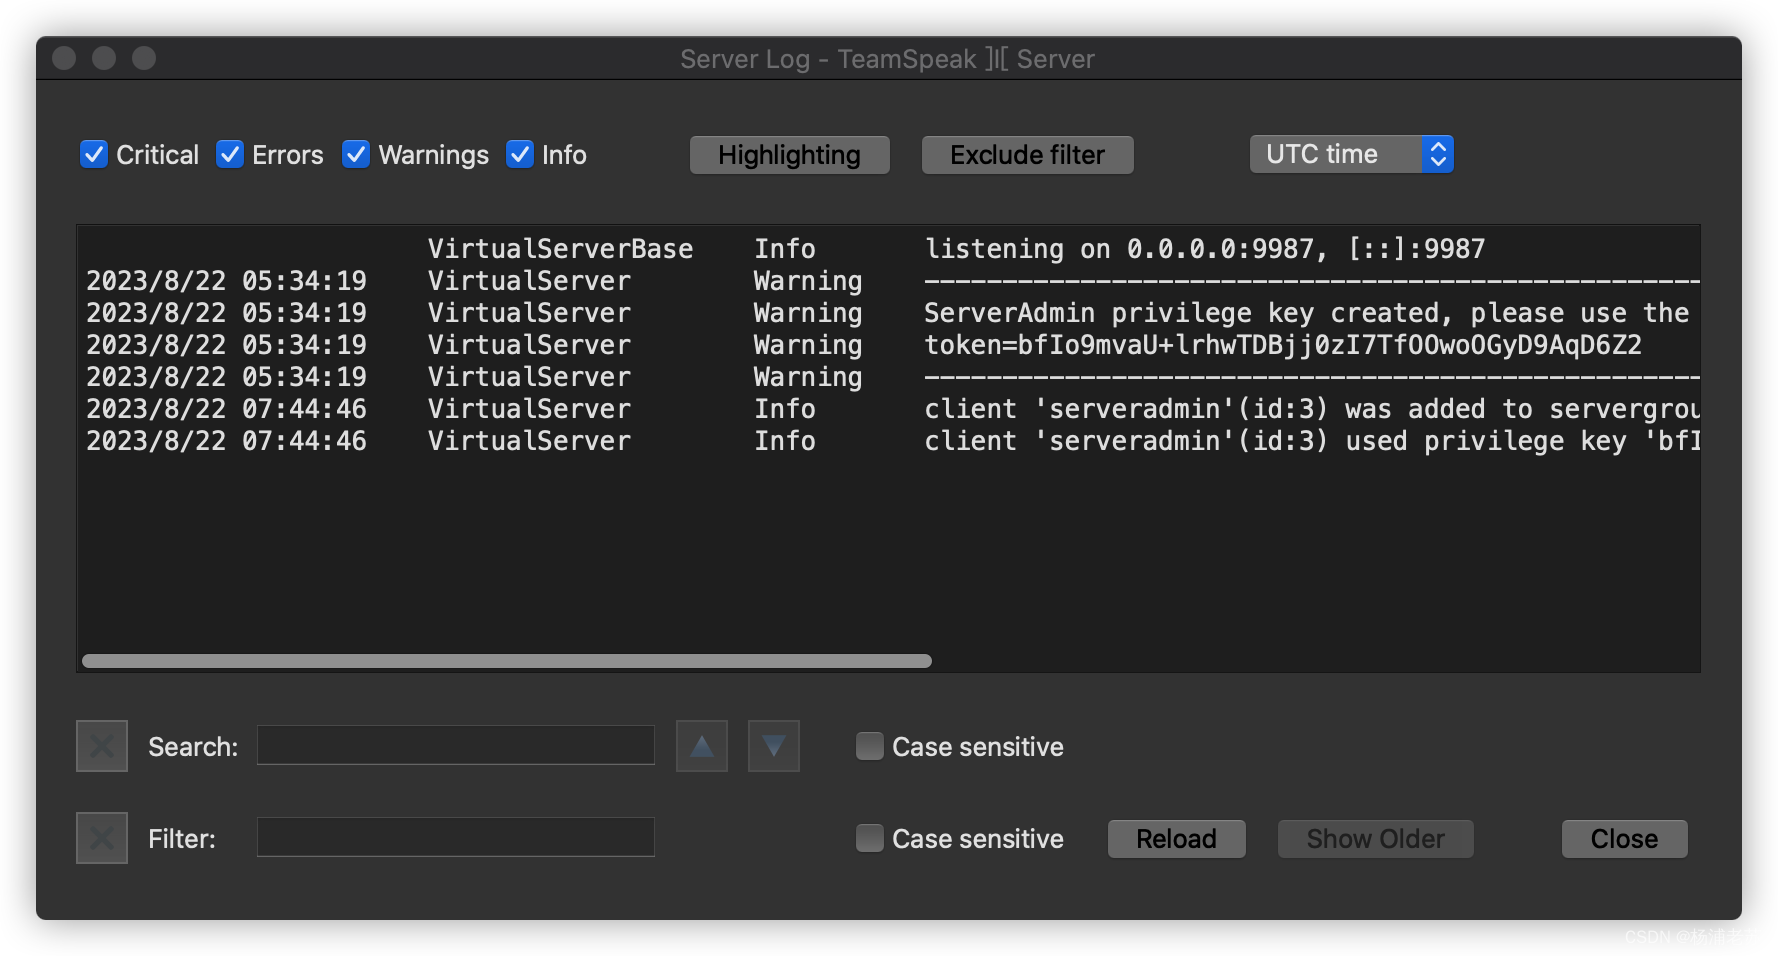Focus the Filter input field
The image size is (1778, 956).
coord(456,837)
